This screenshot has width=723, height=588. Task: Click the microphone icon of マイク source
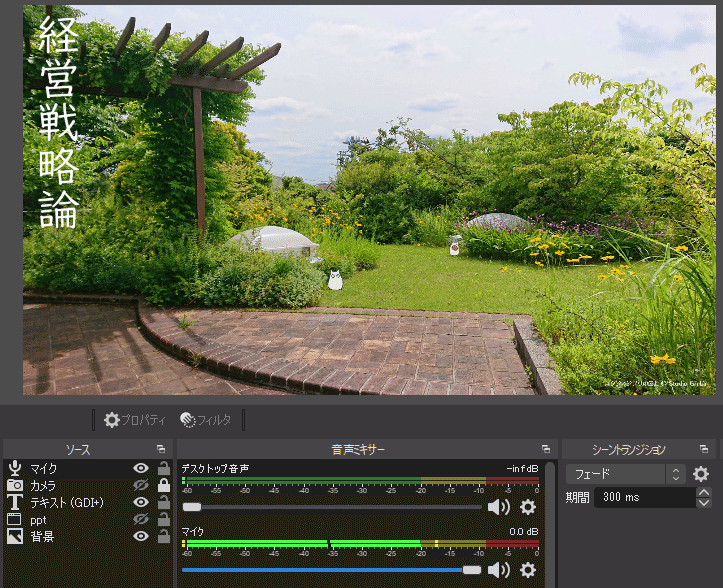[x=15, y=468]
